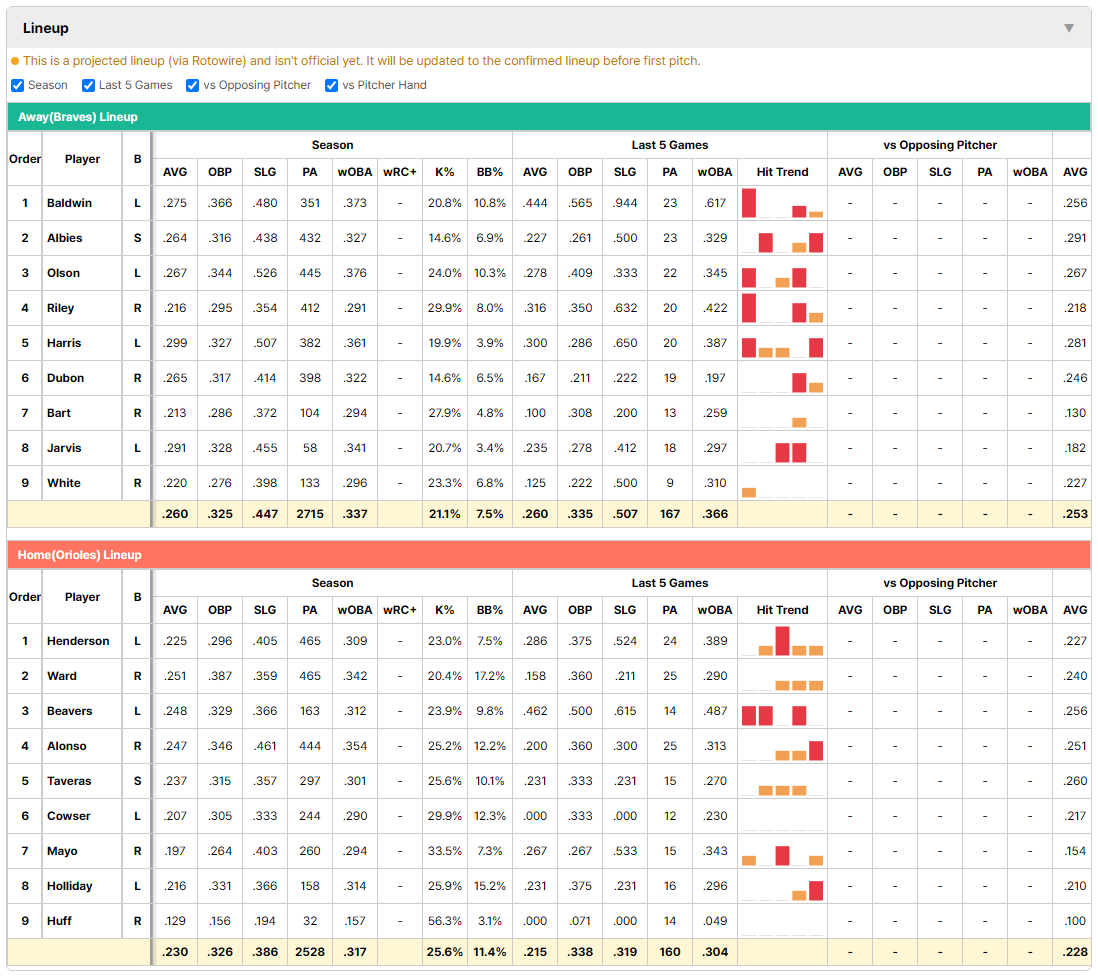Uncheck the Season checkbox

coord(18,85)
